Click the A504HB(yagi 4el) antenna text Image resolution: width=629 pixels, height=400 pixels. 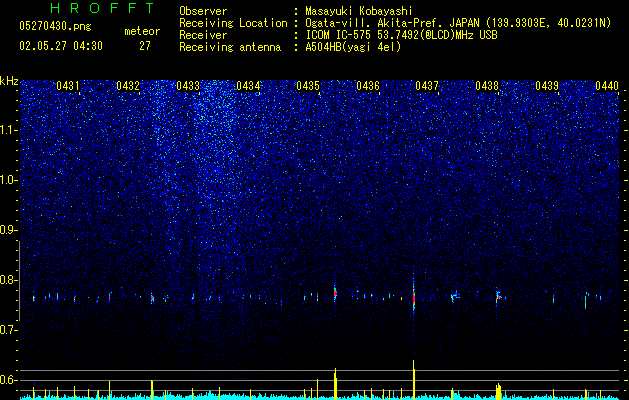tap(353, 47)
